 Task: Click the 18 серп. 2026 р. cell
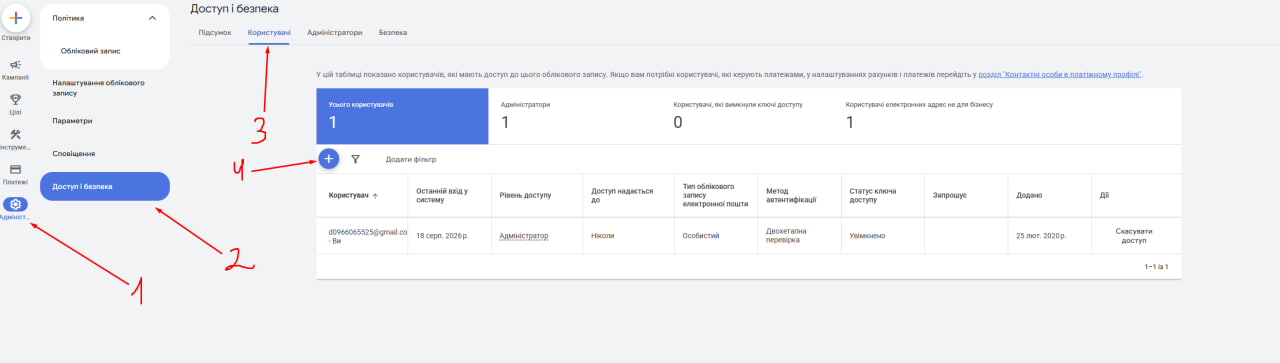point(442,236)
